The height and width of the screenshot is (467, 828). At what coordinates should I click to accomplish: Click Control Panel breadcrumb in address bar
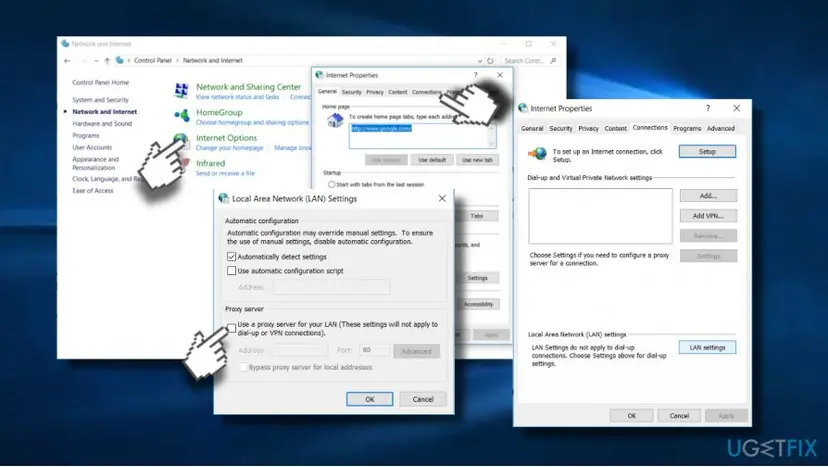[x=153, y=61]
